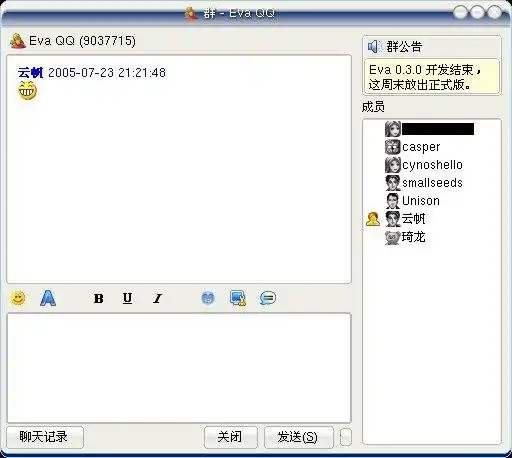Viewport: 512px width, 458px height.
Task: Click sender name 云帆 in the chat
Action: [30, 73]
